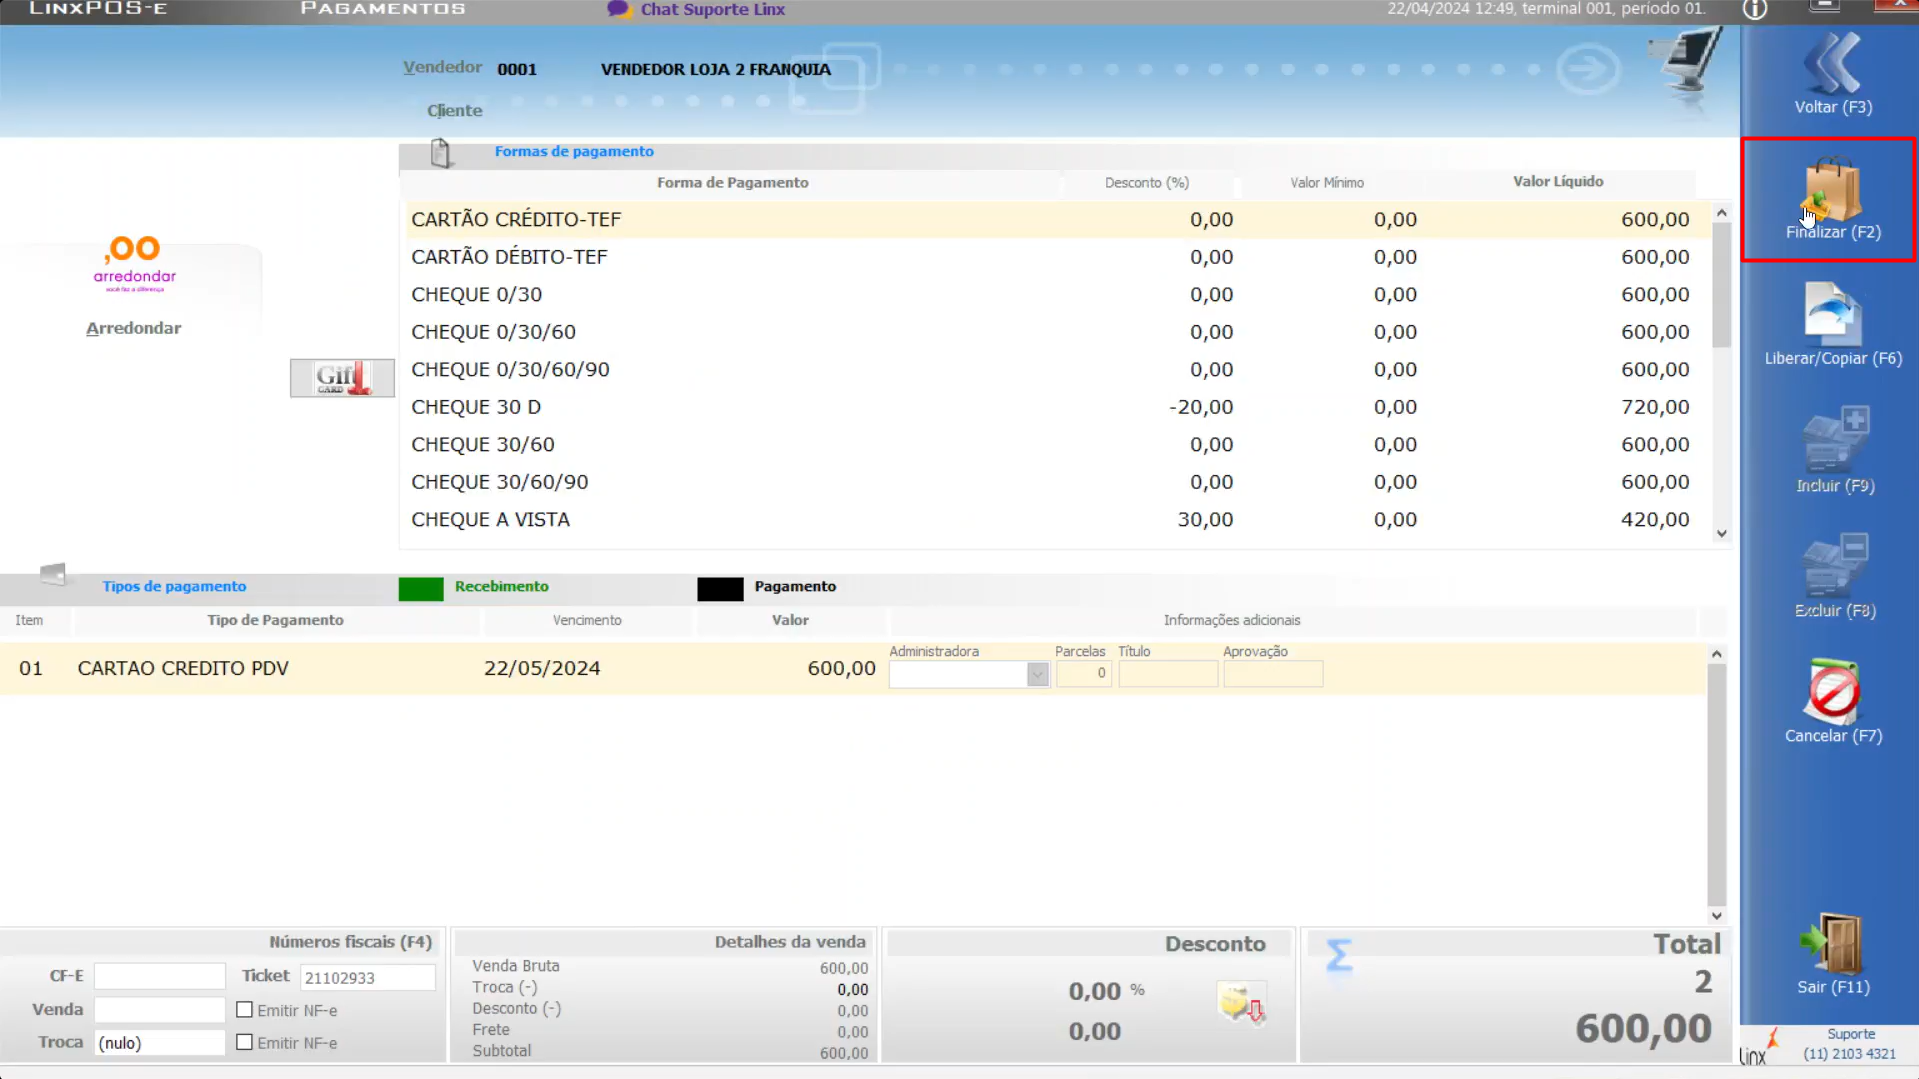
Task: Click the Números fiscais (F4) header
Action: click(350, 942)
